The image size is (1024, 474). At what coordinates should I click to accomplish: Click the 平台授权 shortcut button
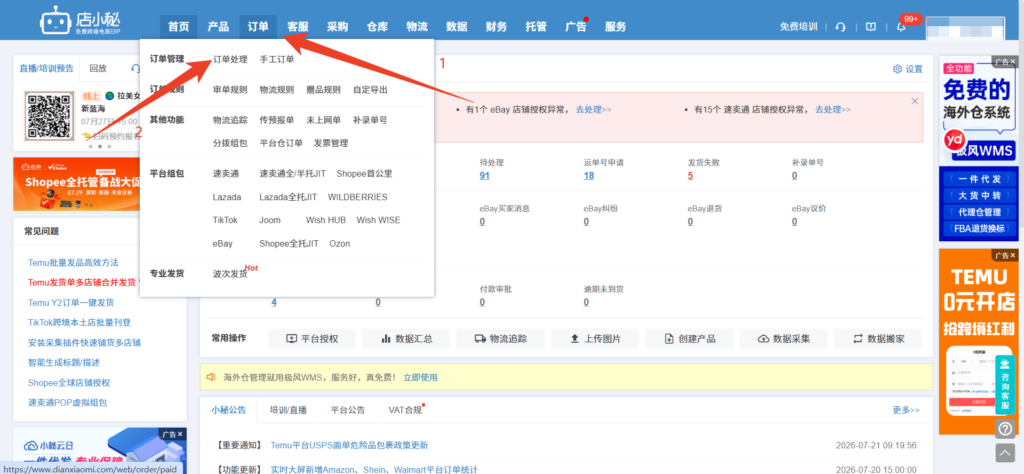point(312,339)
